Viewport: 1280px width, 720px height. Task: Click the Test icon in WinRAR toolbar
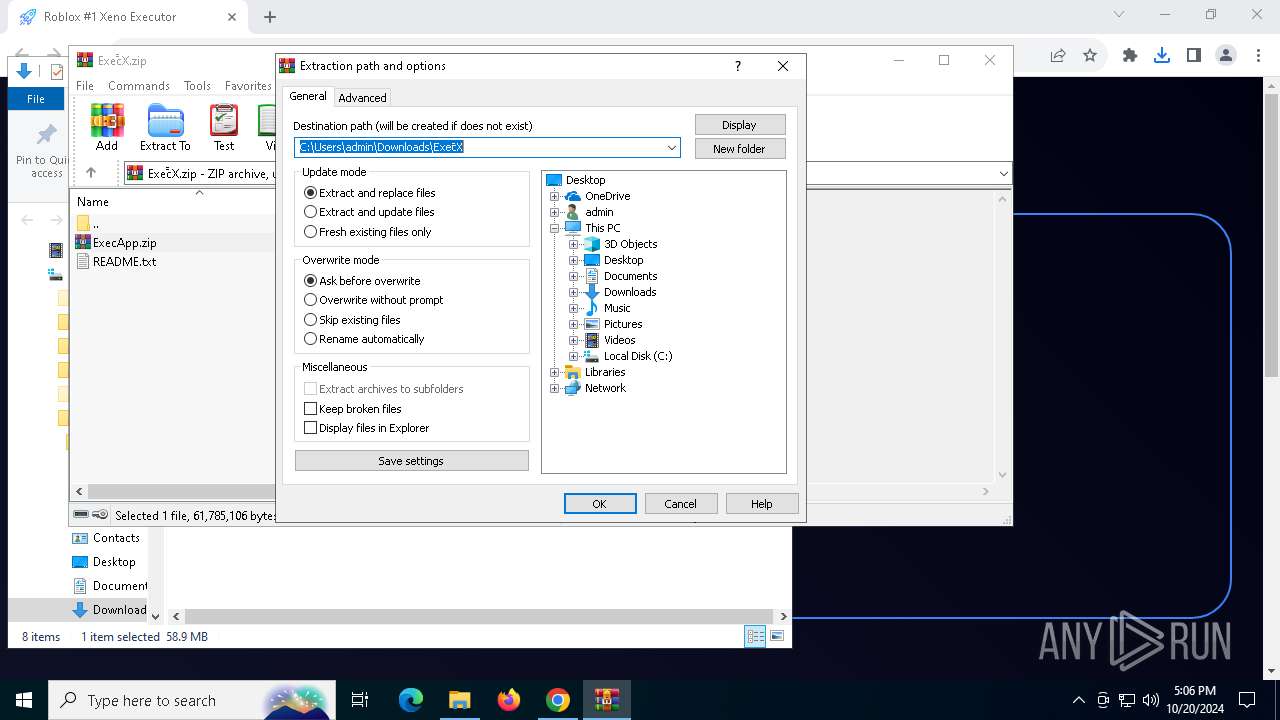point(224,128)
